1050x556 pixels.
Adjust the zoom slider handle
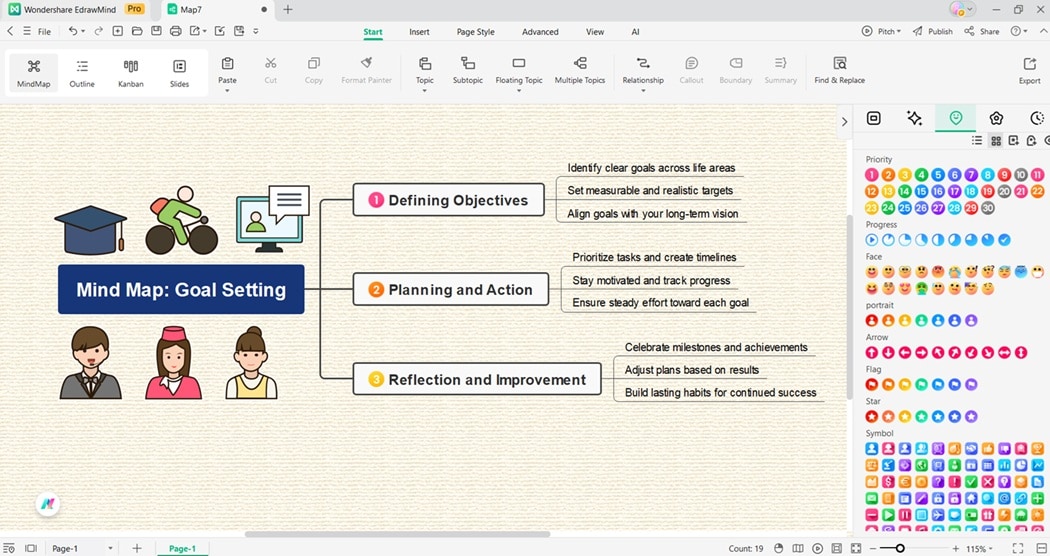[901, 549]
